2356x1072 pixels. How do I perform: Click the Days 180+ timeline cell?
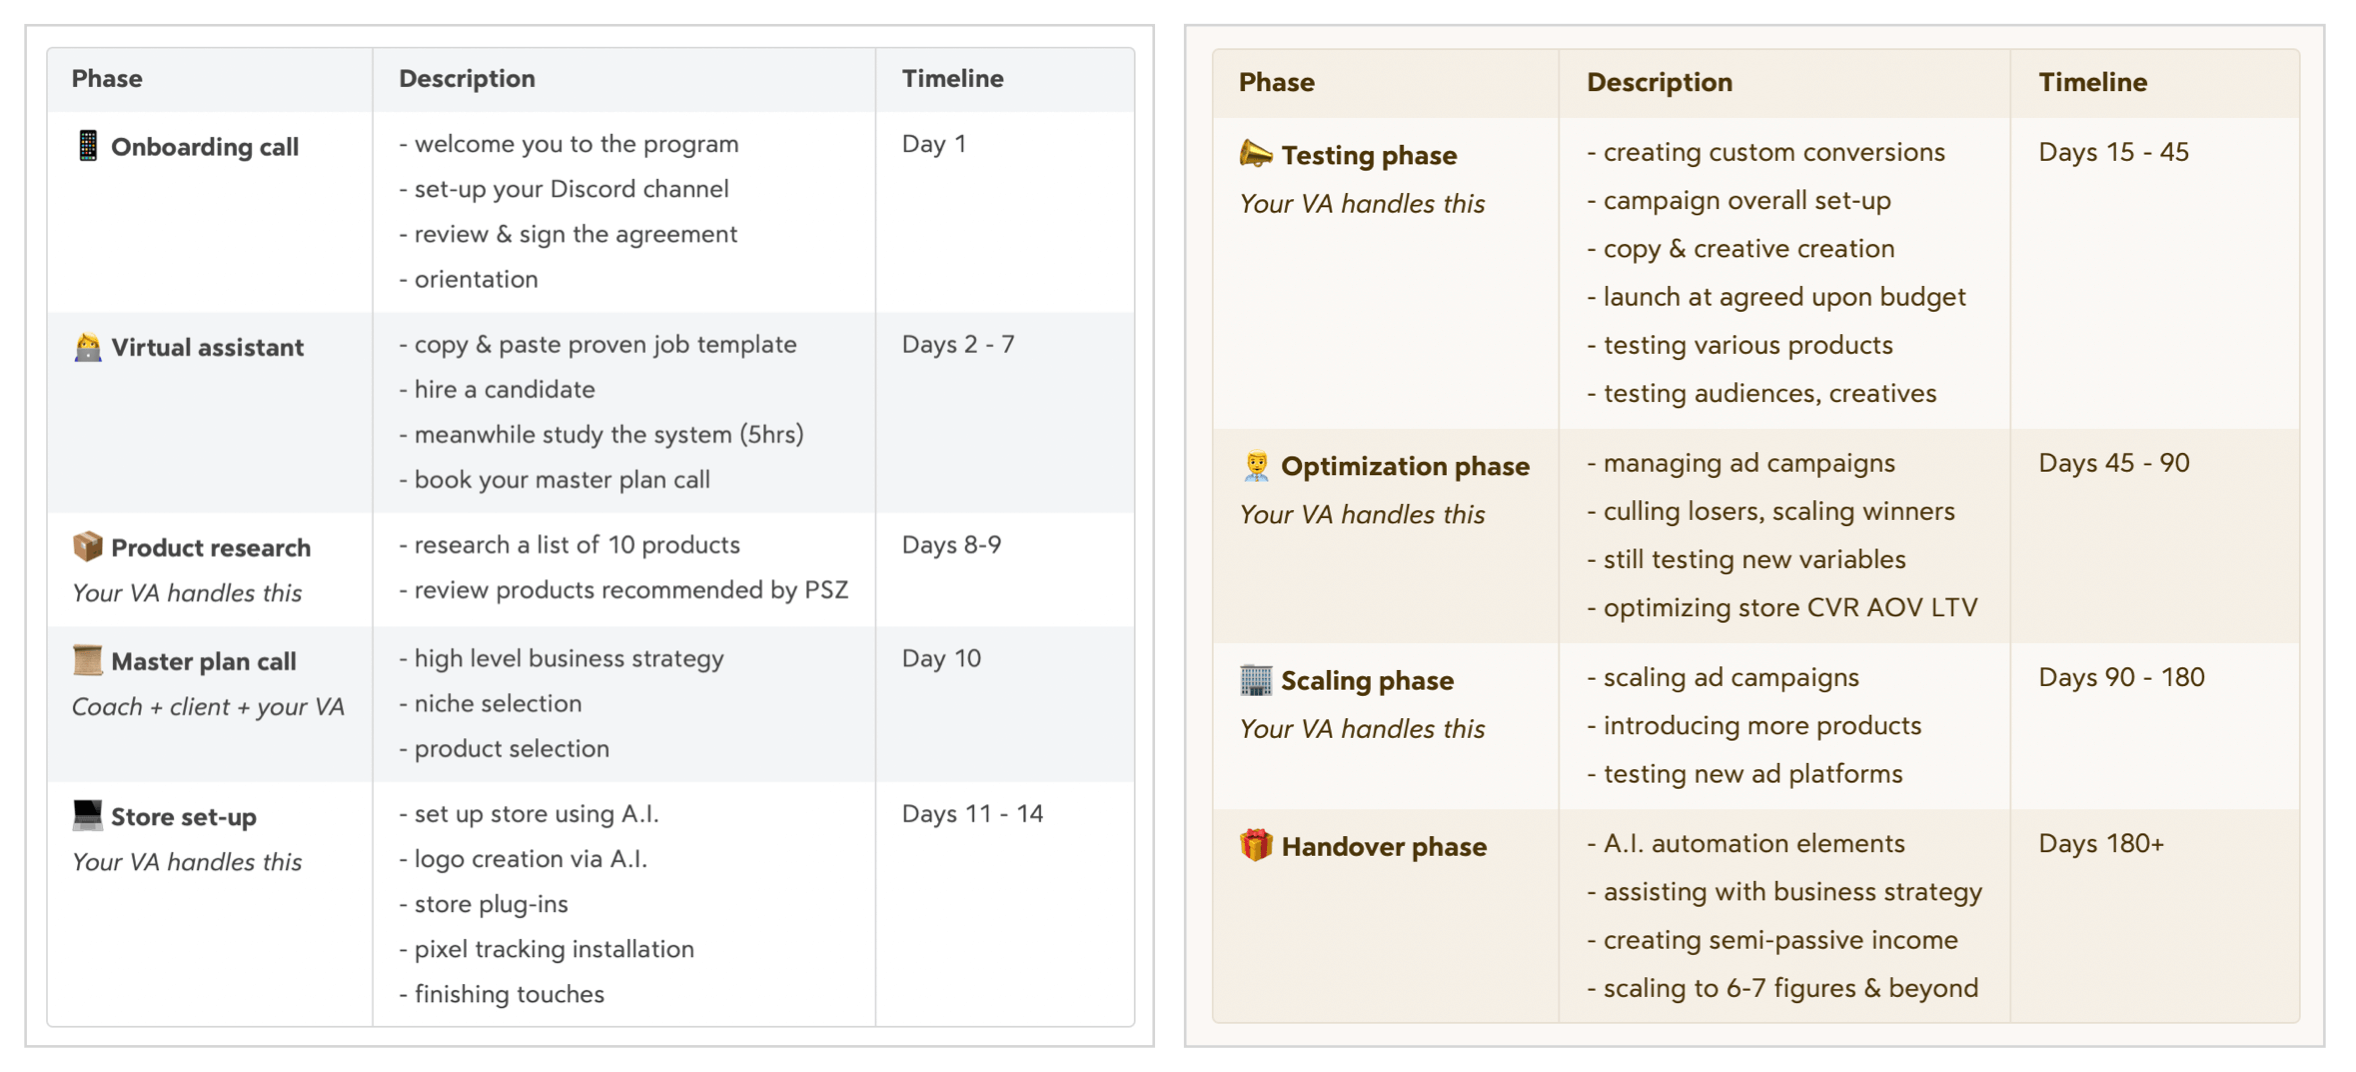click(x=2101, y=844)
